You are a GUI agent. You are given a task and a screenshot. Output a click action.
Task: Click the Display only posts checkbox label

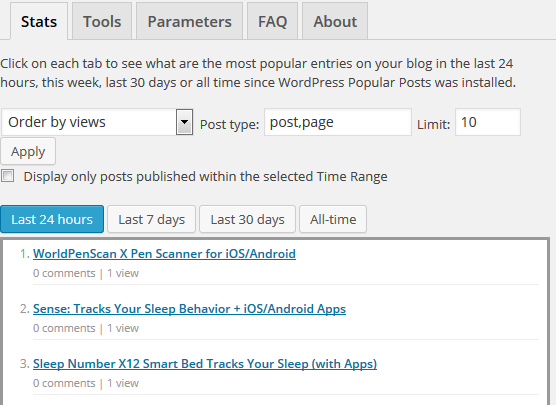point(205,177)
